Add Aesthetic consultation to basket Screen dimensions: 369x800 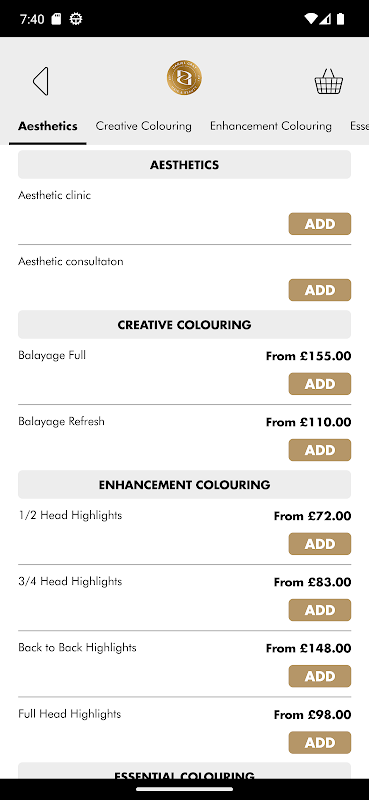pos(319,290)
